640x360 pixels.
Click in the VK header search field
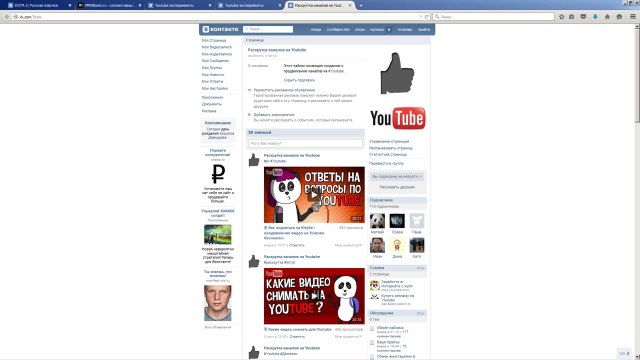pos(268,29)
